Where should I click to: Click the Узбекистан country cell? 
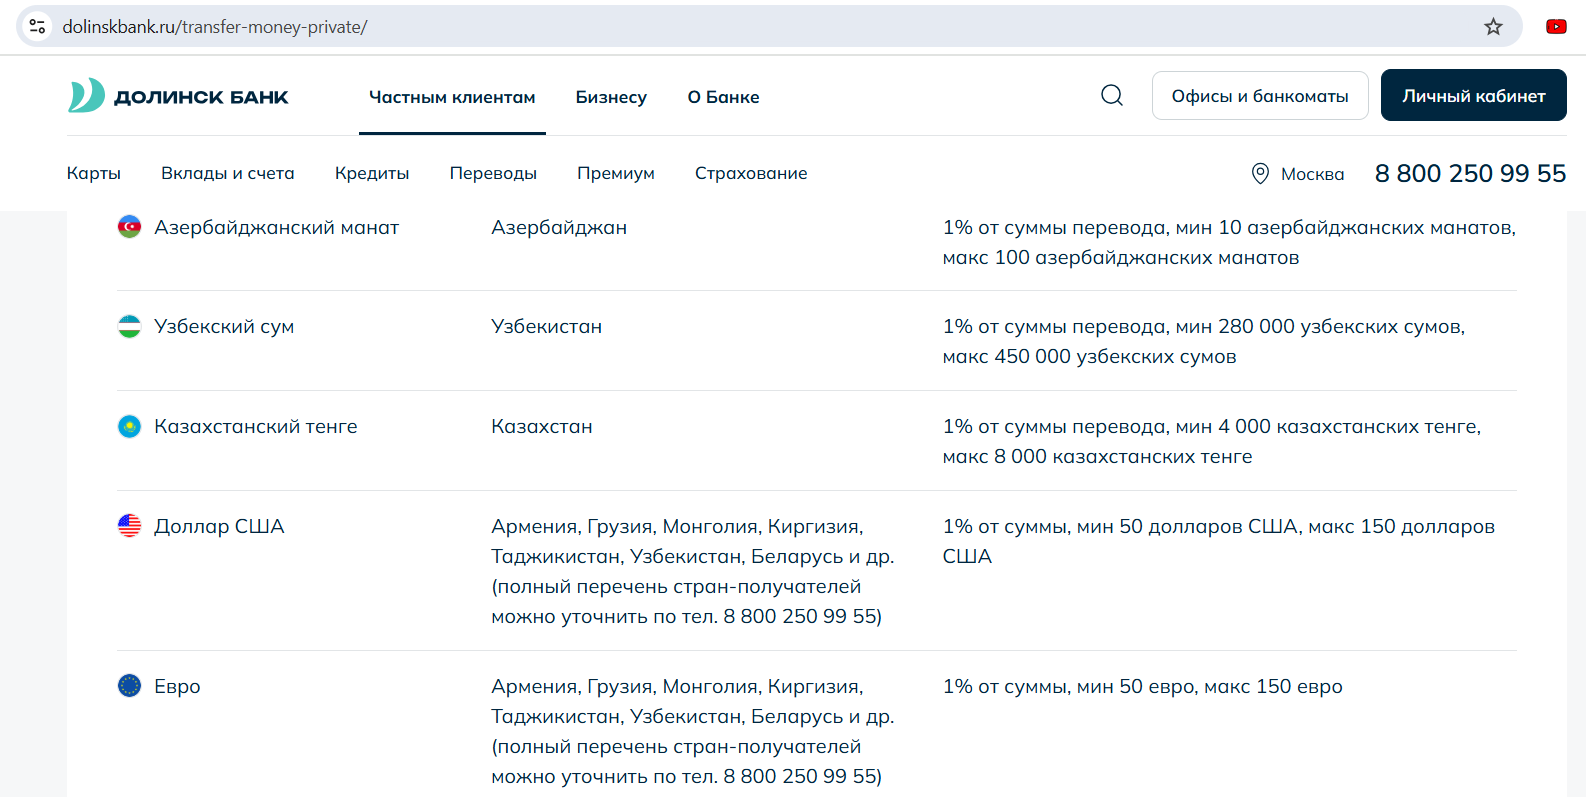pos(546,326)
